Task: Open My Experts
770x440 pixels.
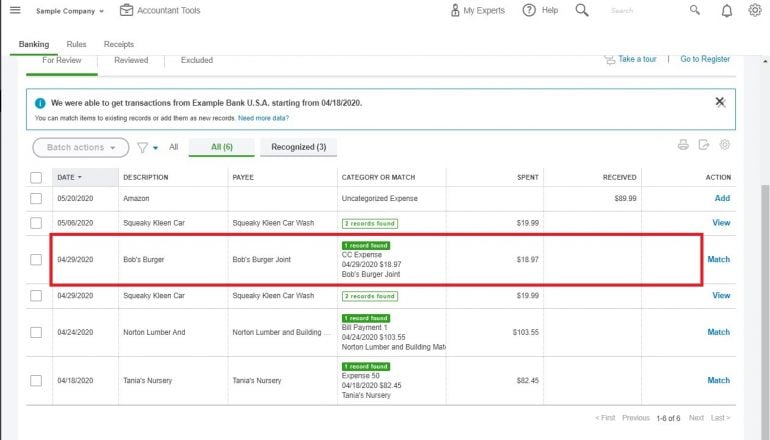Action: 476,11
